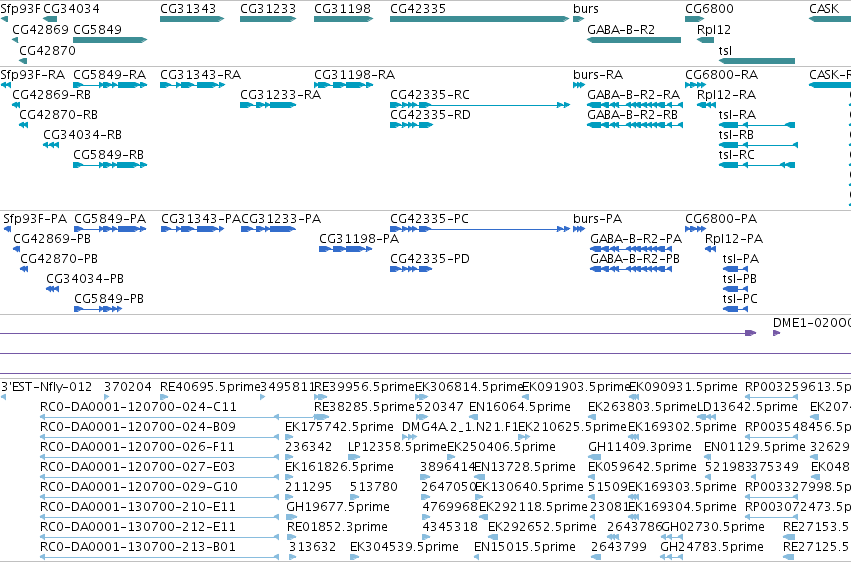This screenshot has height=562, width=851.
Task: Click EST EK292652.5prime
Action: pos(492,537)
